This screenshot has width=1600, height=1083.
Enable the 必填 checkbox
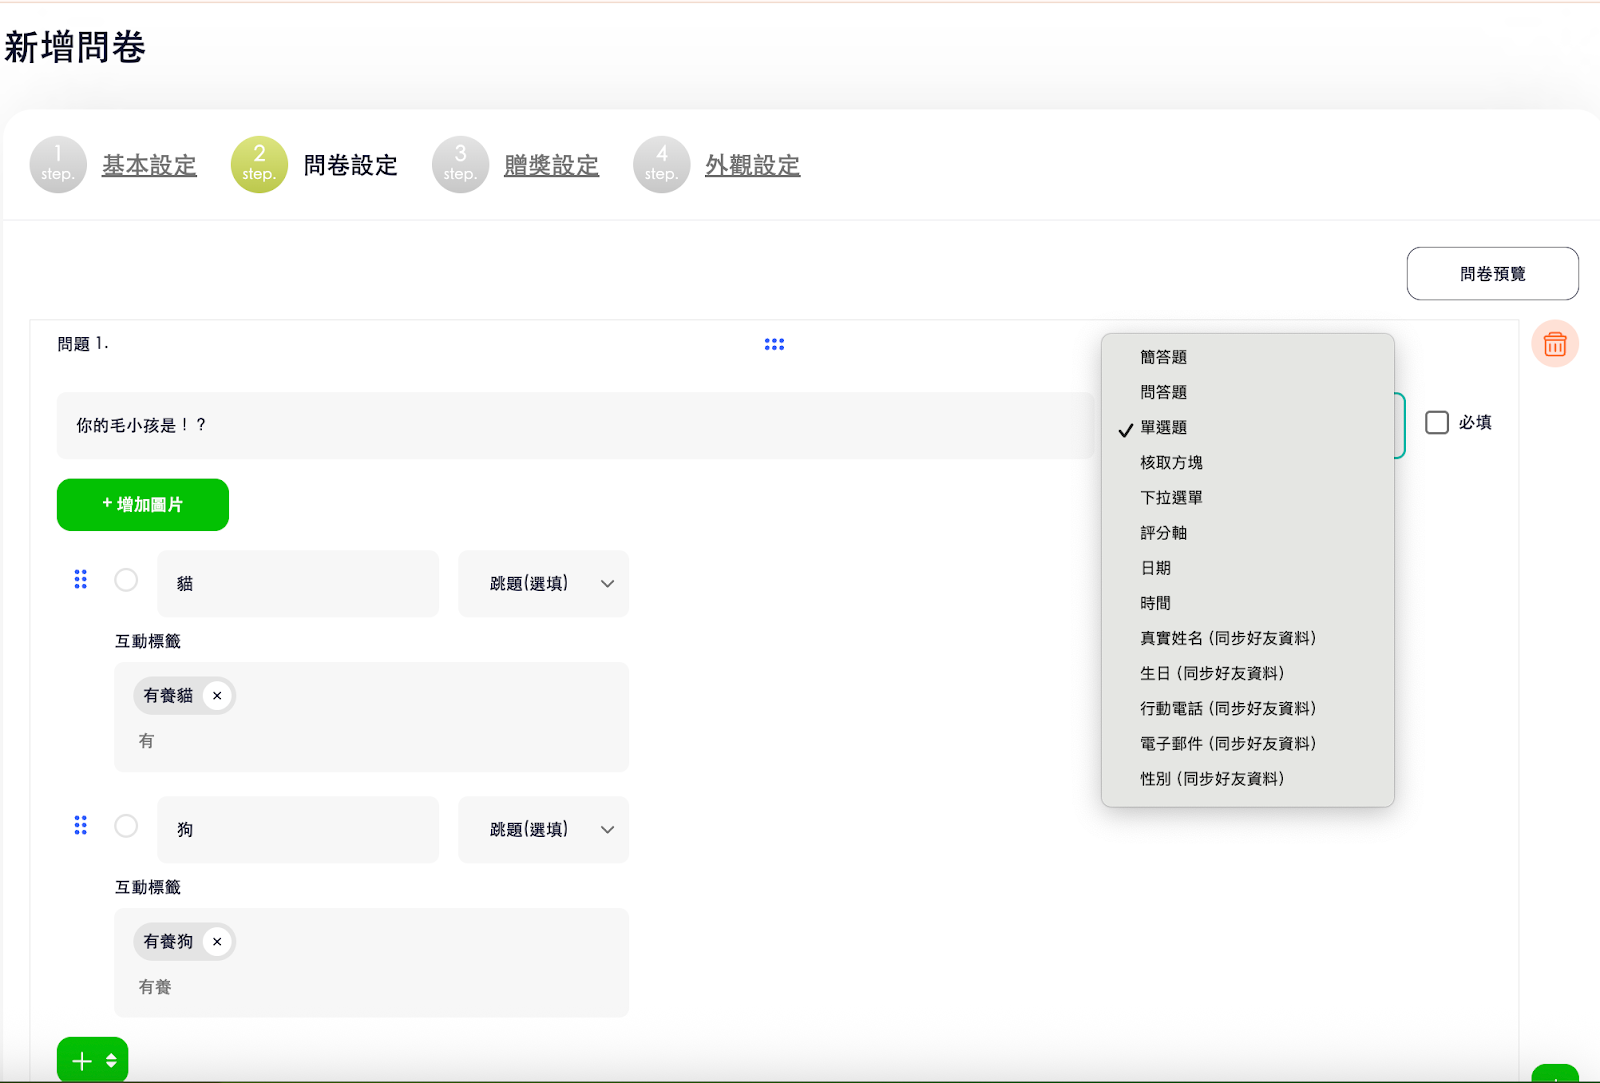tap(1437, 423)
